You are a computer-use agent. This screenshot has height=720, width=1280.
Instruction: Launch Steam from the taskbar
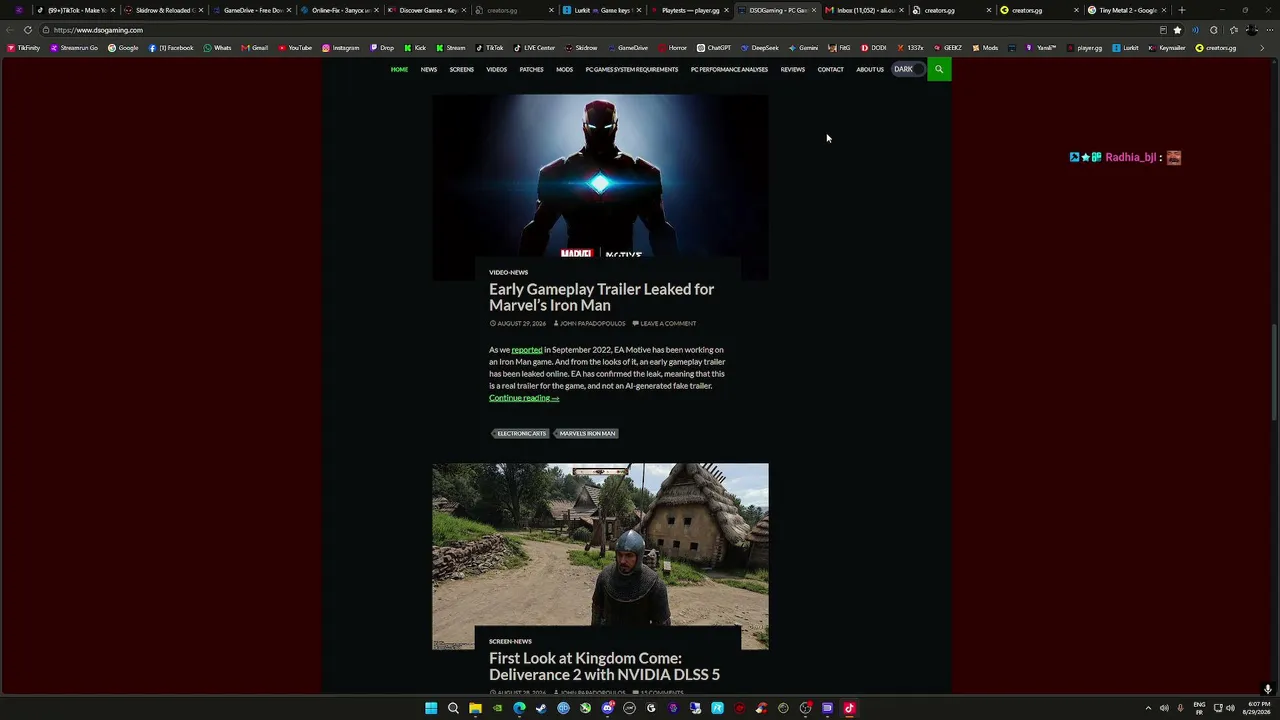click(541, 708)
